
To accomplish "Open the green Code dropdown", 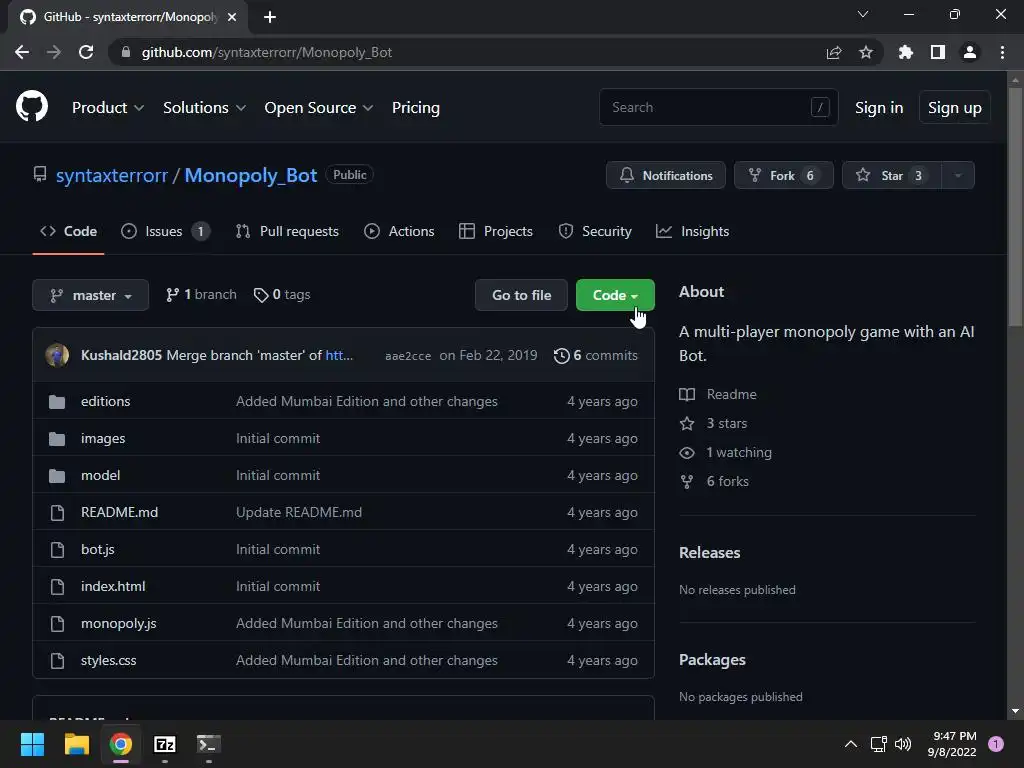I will point(615,295).
